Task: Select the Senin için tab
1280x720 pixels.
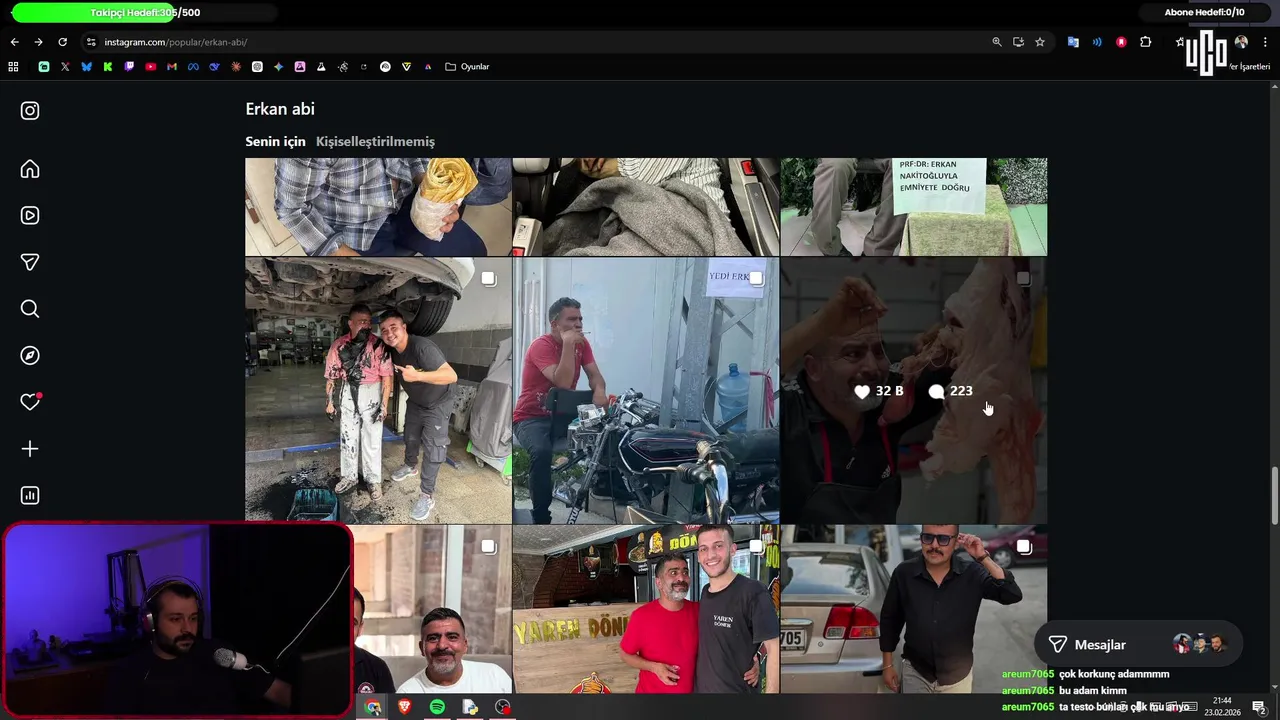Action: (x=275, y=142)
